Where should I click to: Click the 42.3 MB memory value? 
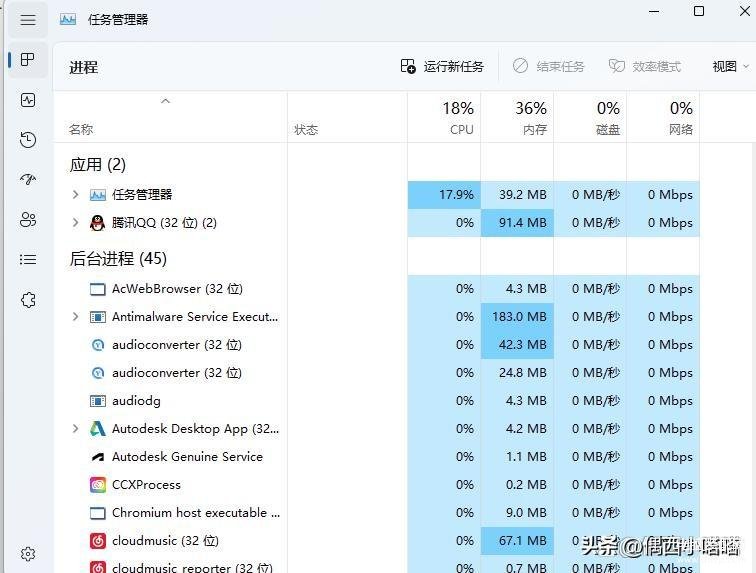tap(523, 345)
